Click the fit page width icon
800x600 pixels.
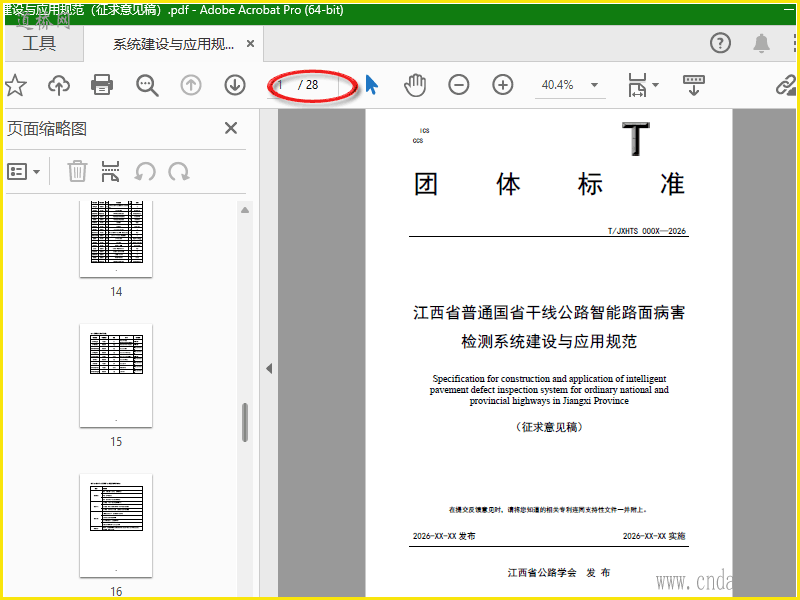pyautogui.click(x=637, y=85)
